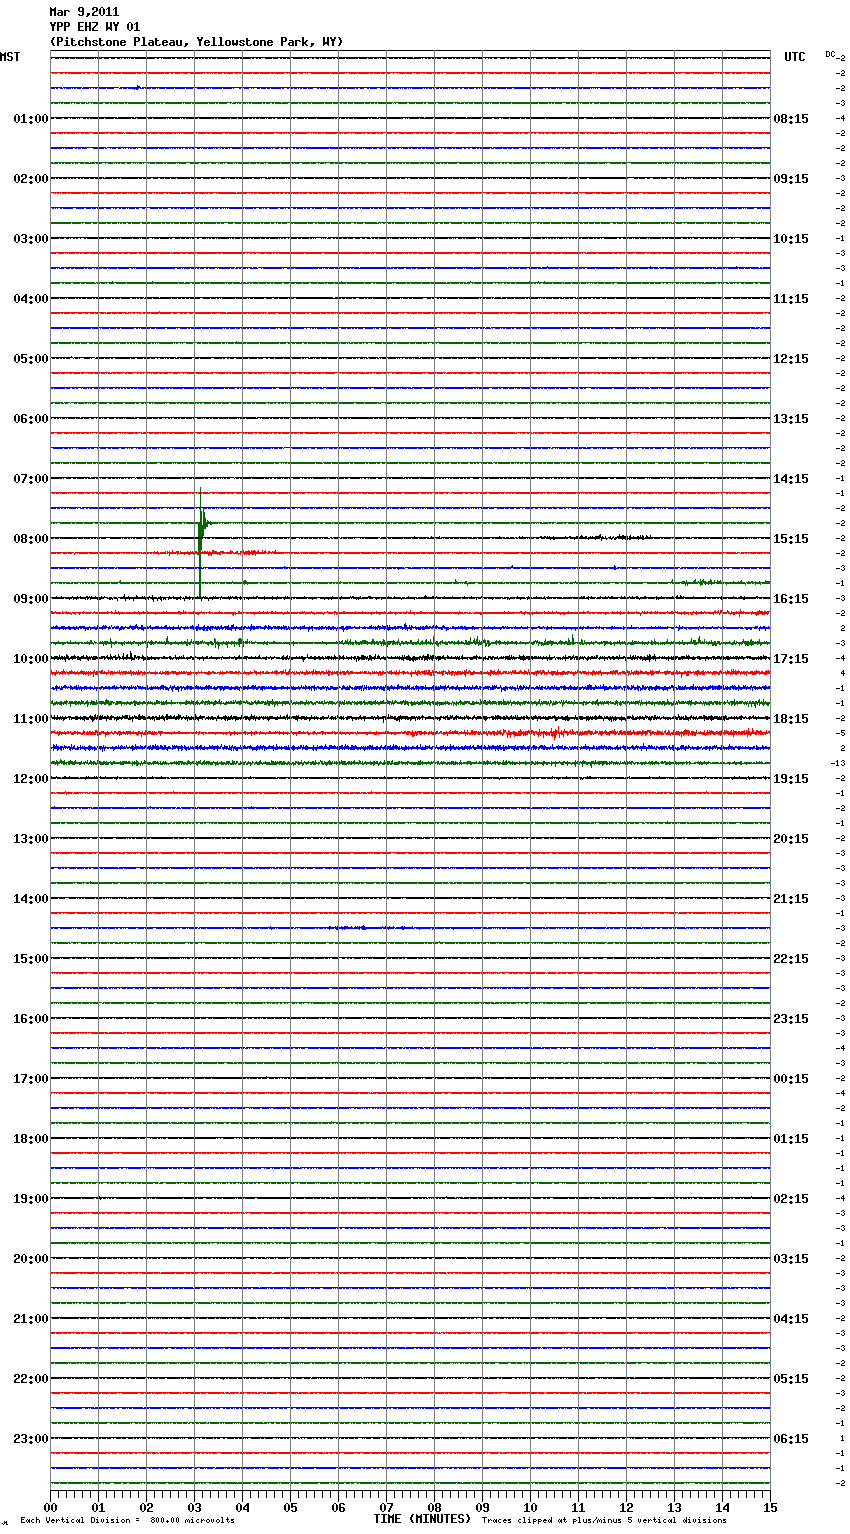
Task: Click the 05:15 UTC row label
Action: click(791, 1379)
